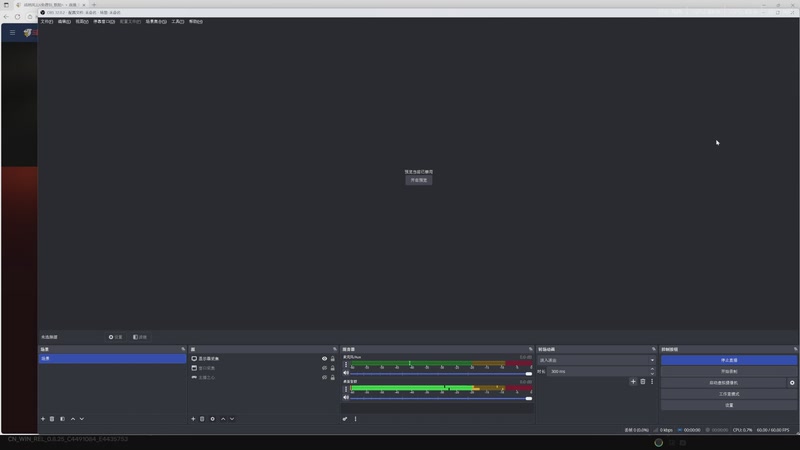Open transition properties three-dot menu
Screen dimensions: 800x450
click(652, 382)
